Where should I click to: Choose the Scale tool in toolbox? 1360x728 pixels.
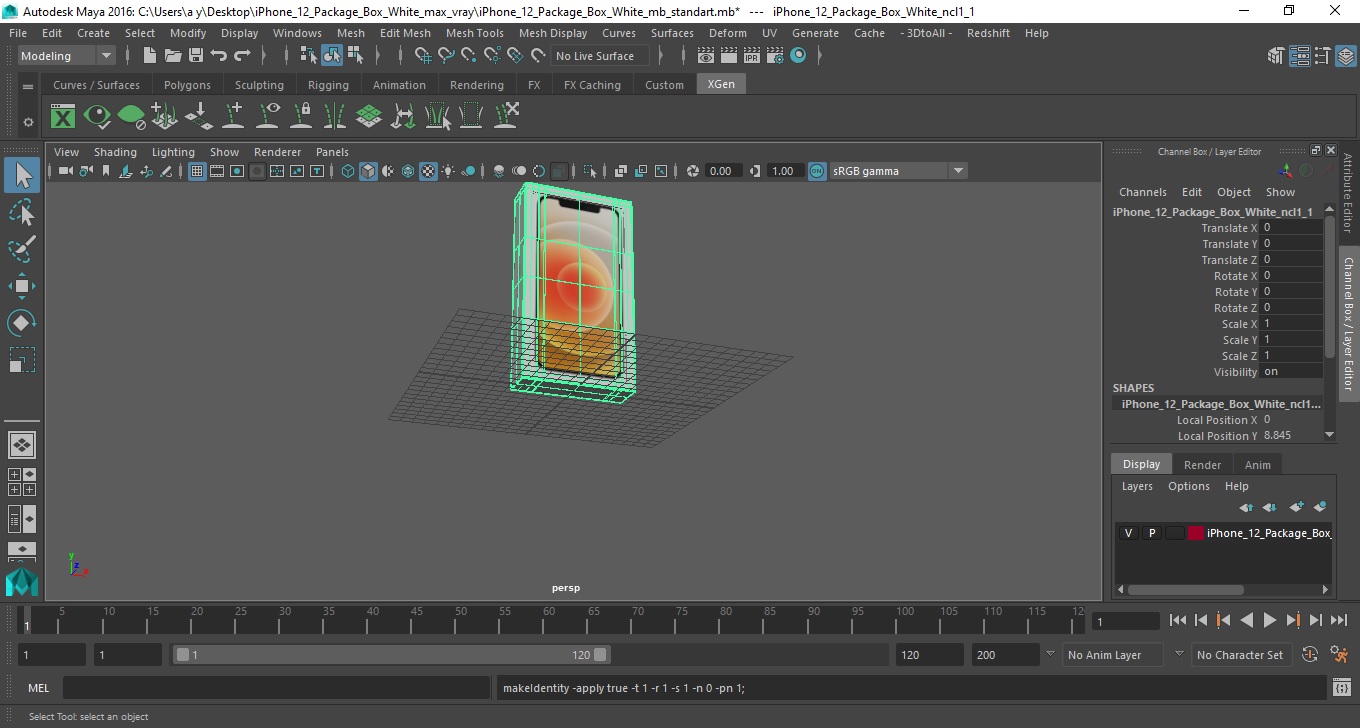tap(22, 359)
